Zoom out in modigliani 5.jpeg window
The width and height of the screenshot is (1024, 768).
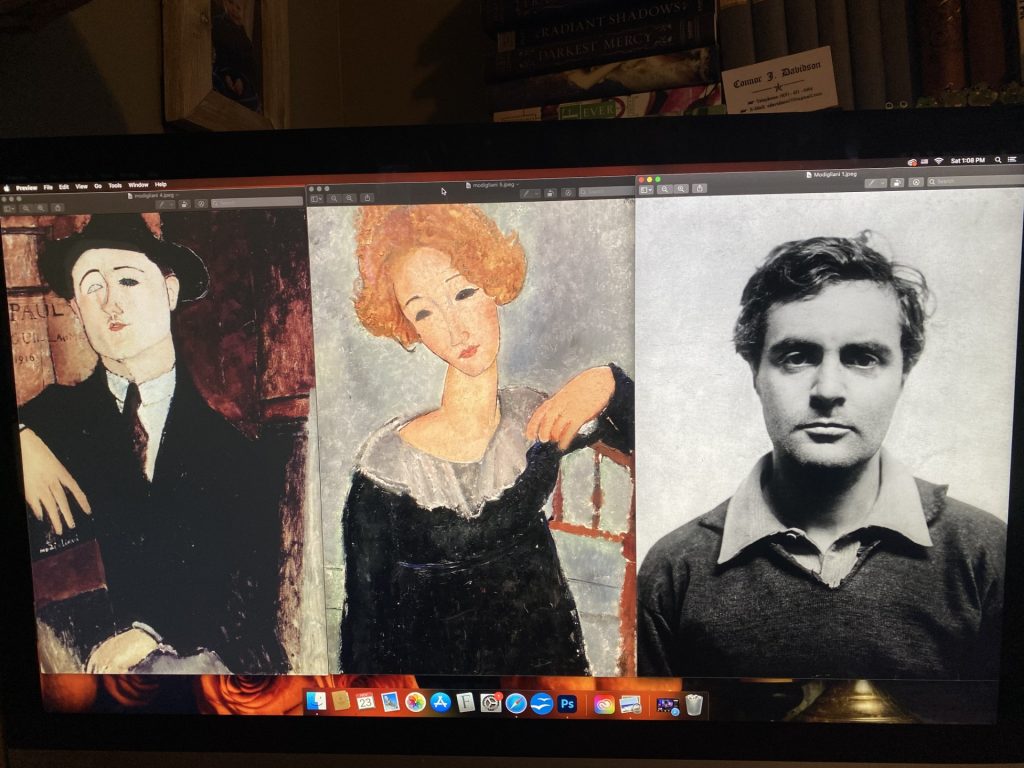(x=334, y=199)
